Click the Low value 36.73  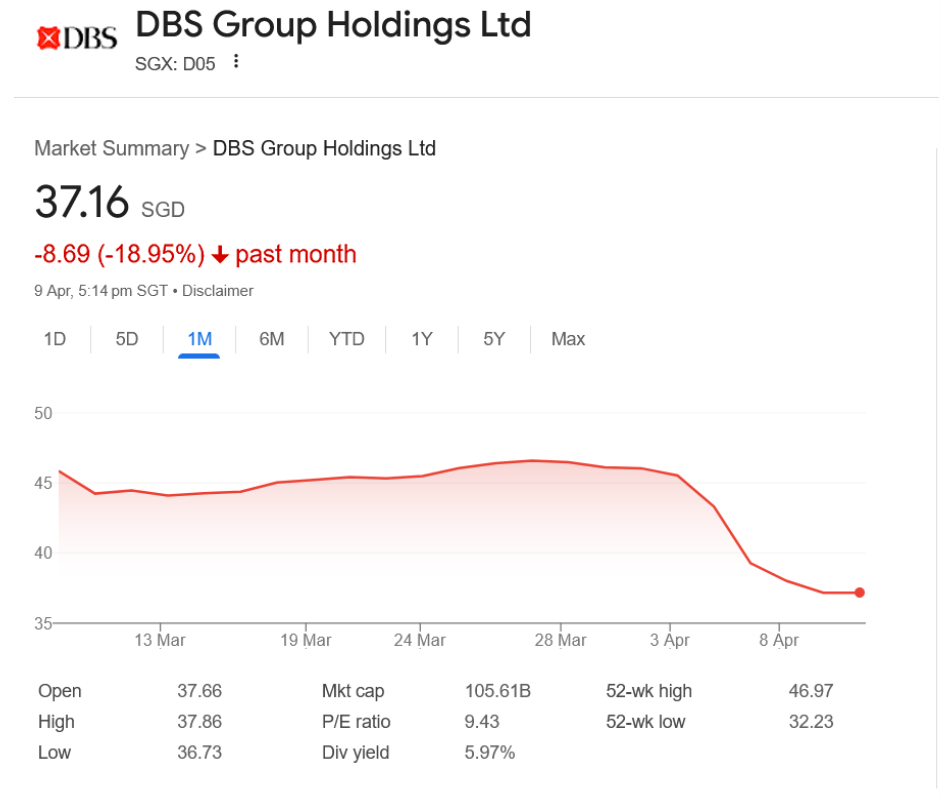[x=200, y=752]
